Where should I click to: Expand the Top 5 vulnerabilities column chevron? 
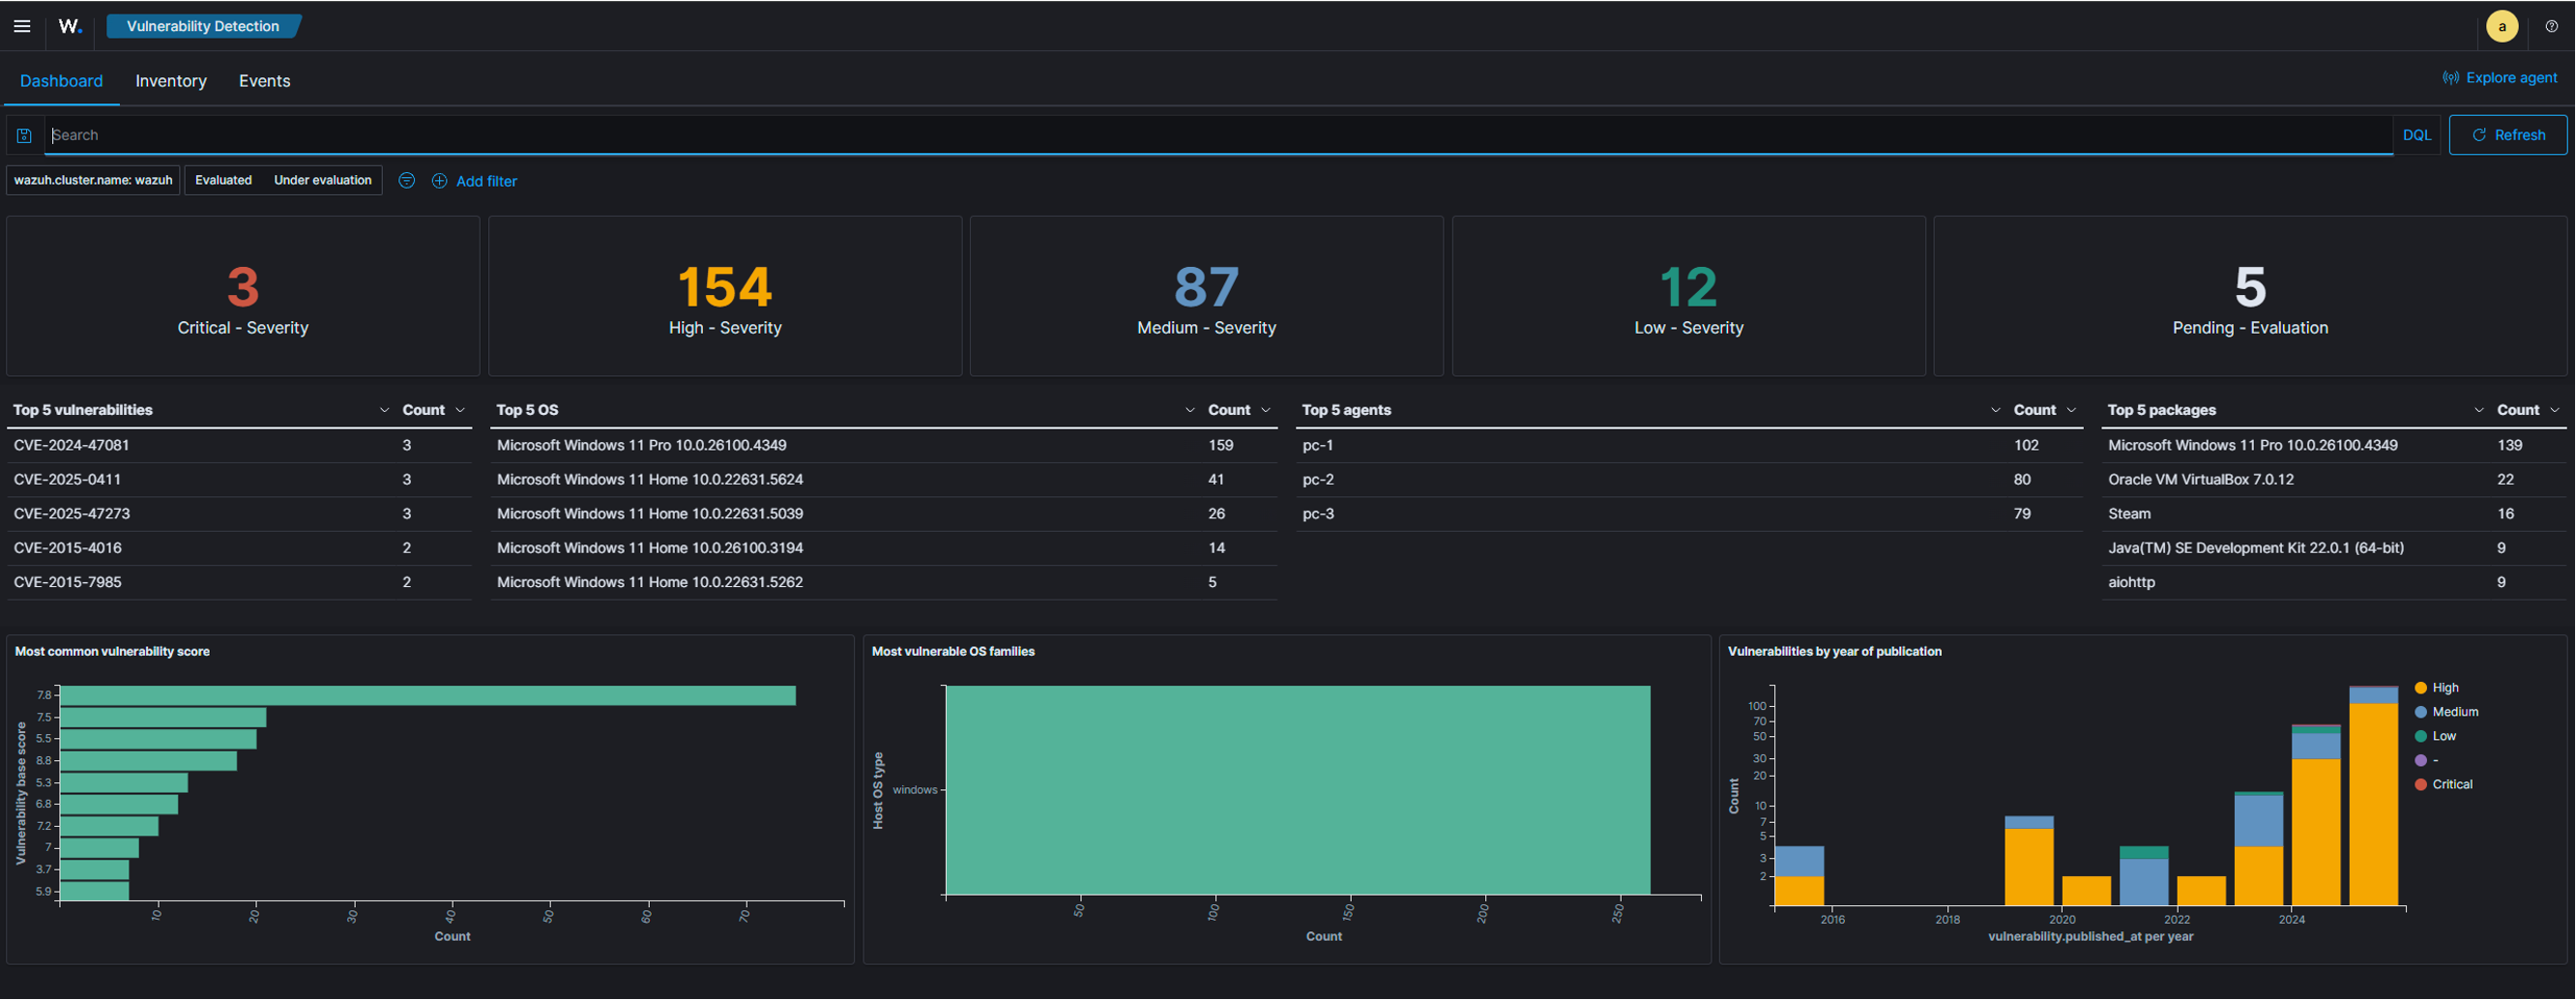pos(384,410)
